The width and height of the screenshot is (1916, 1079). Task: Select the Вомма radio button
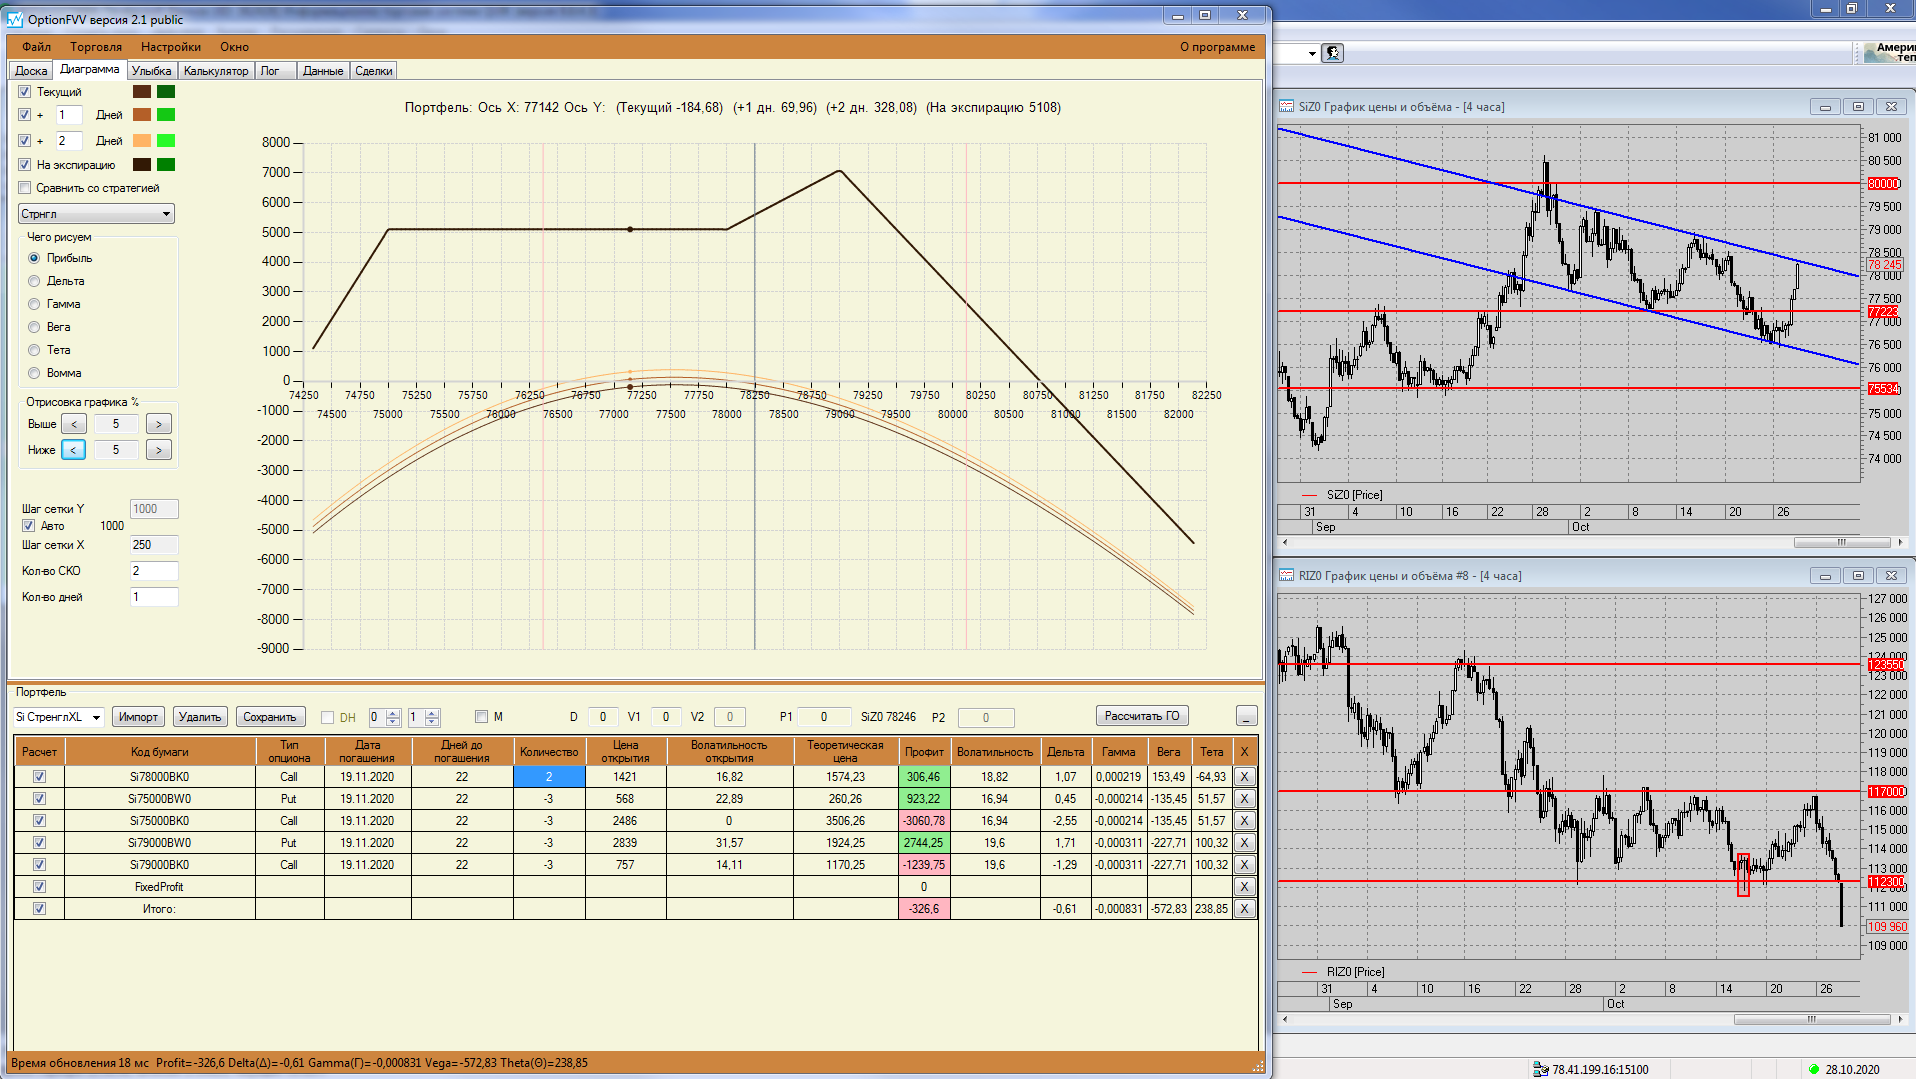(34, 373)
